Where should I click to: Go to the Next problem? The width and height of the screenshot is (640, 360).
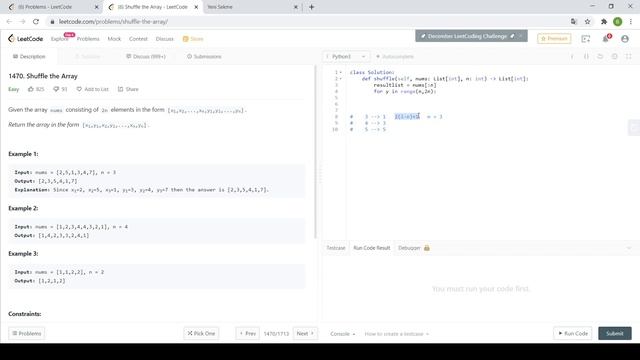[x=305, y=333]
